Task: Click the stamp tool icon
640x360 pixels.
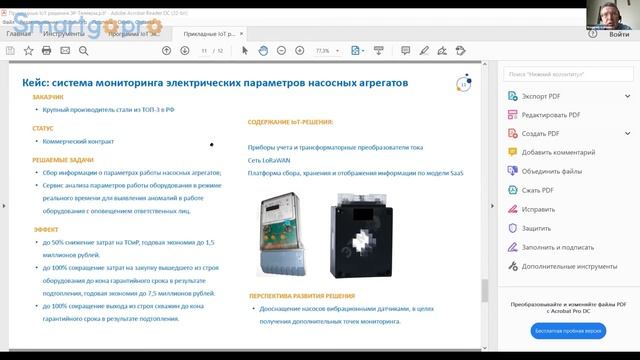Action: pyautogui.click(x=460, y=51)
